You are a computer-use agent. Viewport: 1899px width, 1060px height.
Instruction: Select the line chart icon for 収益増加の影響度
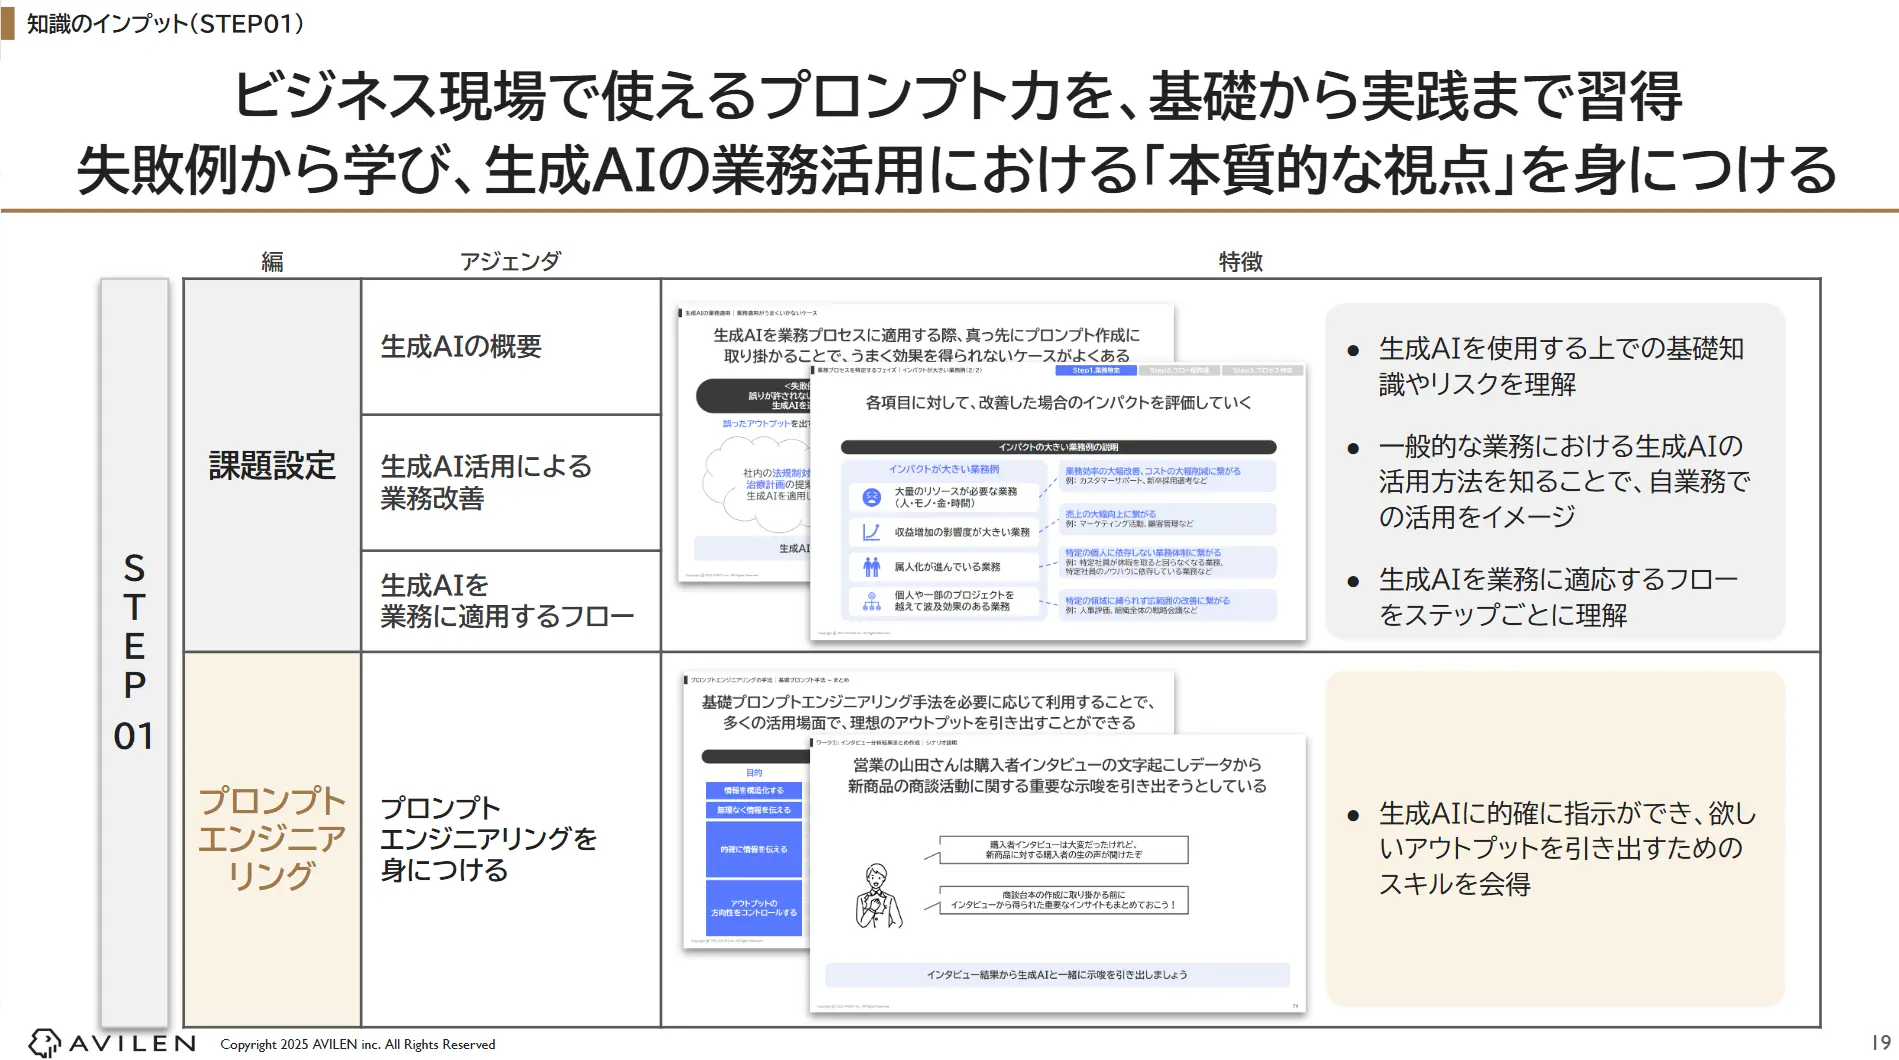(872, 531)
